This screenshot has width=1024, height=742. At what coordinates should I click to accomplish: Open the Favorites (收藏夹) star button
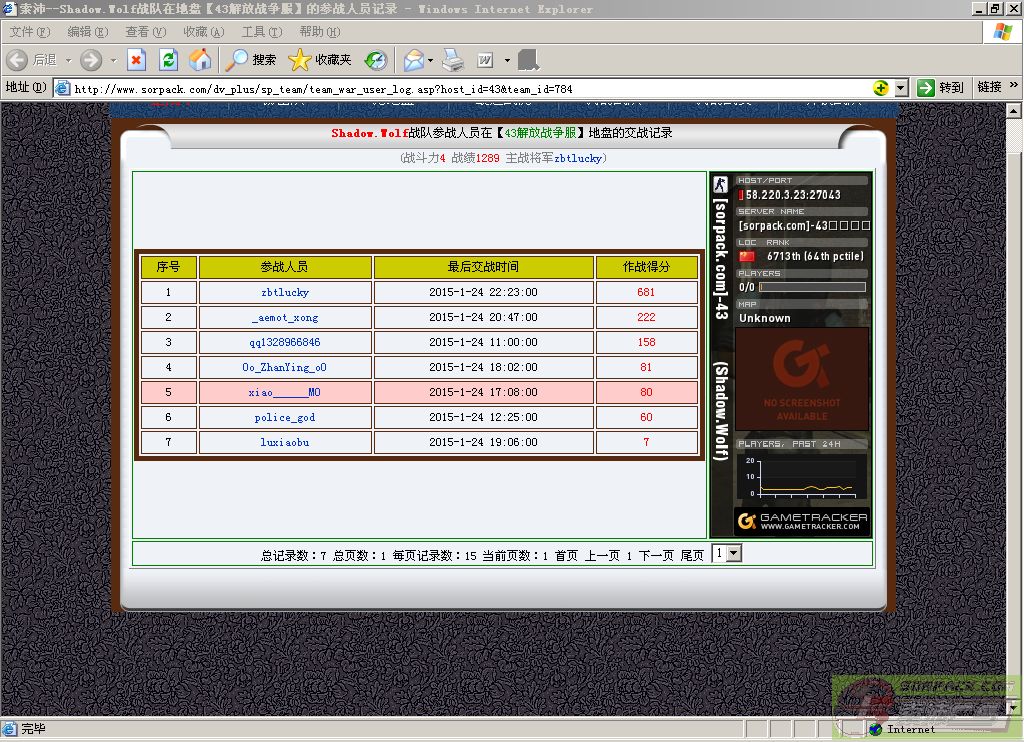point(320,60)
